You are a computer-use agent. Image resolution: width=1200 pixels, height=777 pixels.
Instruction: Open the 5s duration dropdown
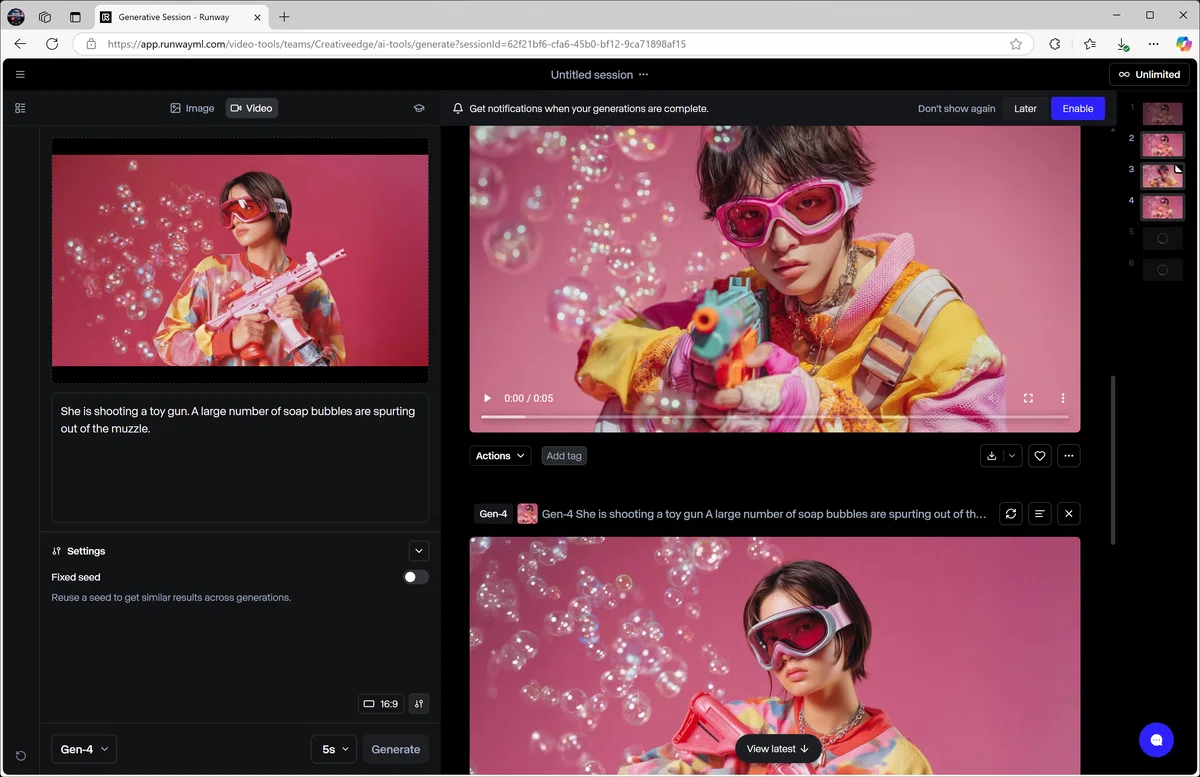click(x=334, y=749)
